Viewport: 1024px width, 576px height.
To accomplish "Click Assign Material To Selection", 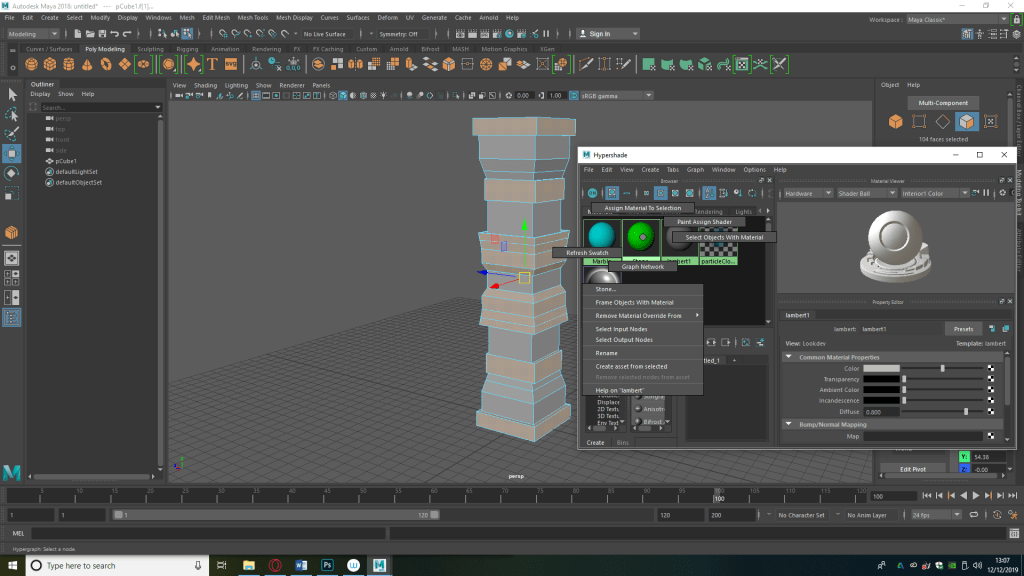I will point(643,208).
